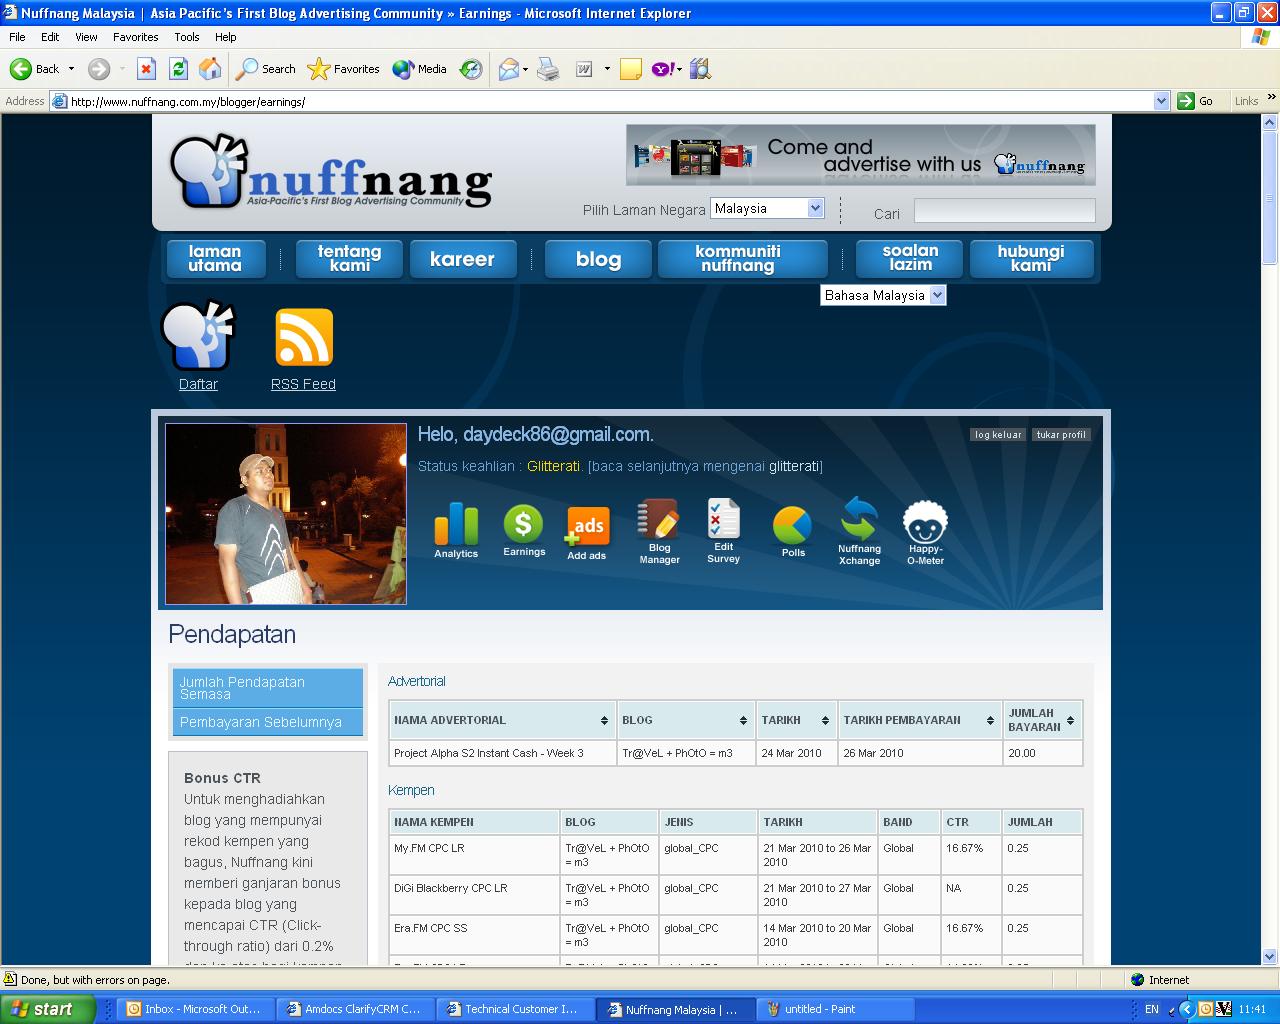Select Jumlah Pendapatan Semasa tab
This screenshot has height=1024, width=1280.
[x=268, y=688]
